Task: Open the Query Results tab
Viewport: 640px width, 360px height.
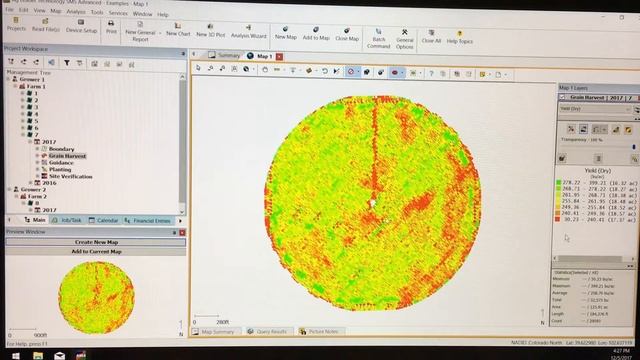Action: (x=267, y=331)
